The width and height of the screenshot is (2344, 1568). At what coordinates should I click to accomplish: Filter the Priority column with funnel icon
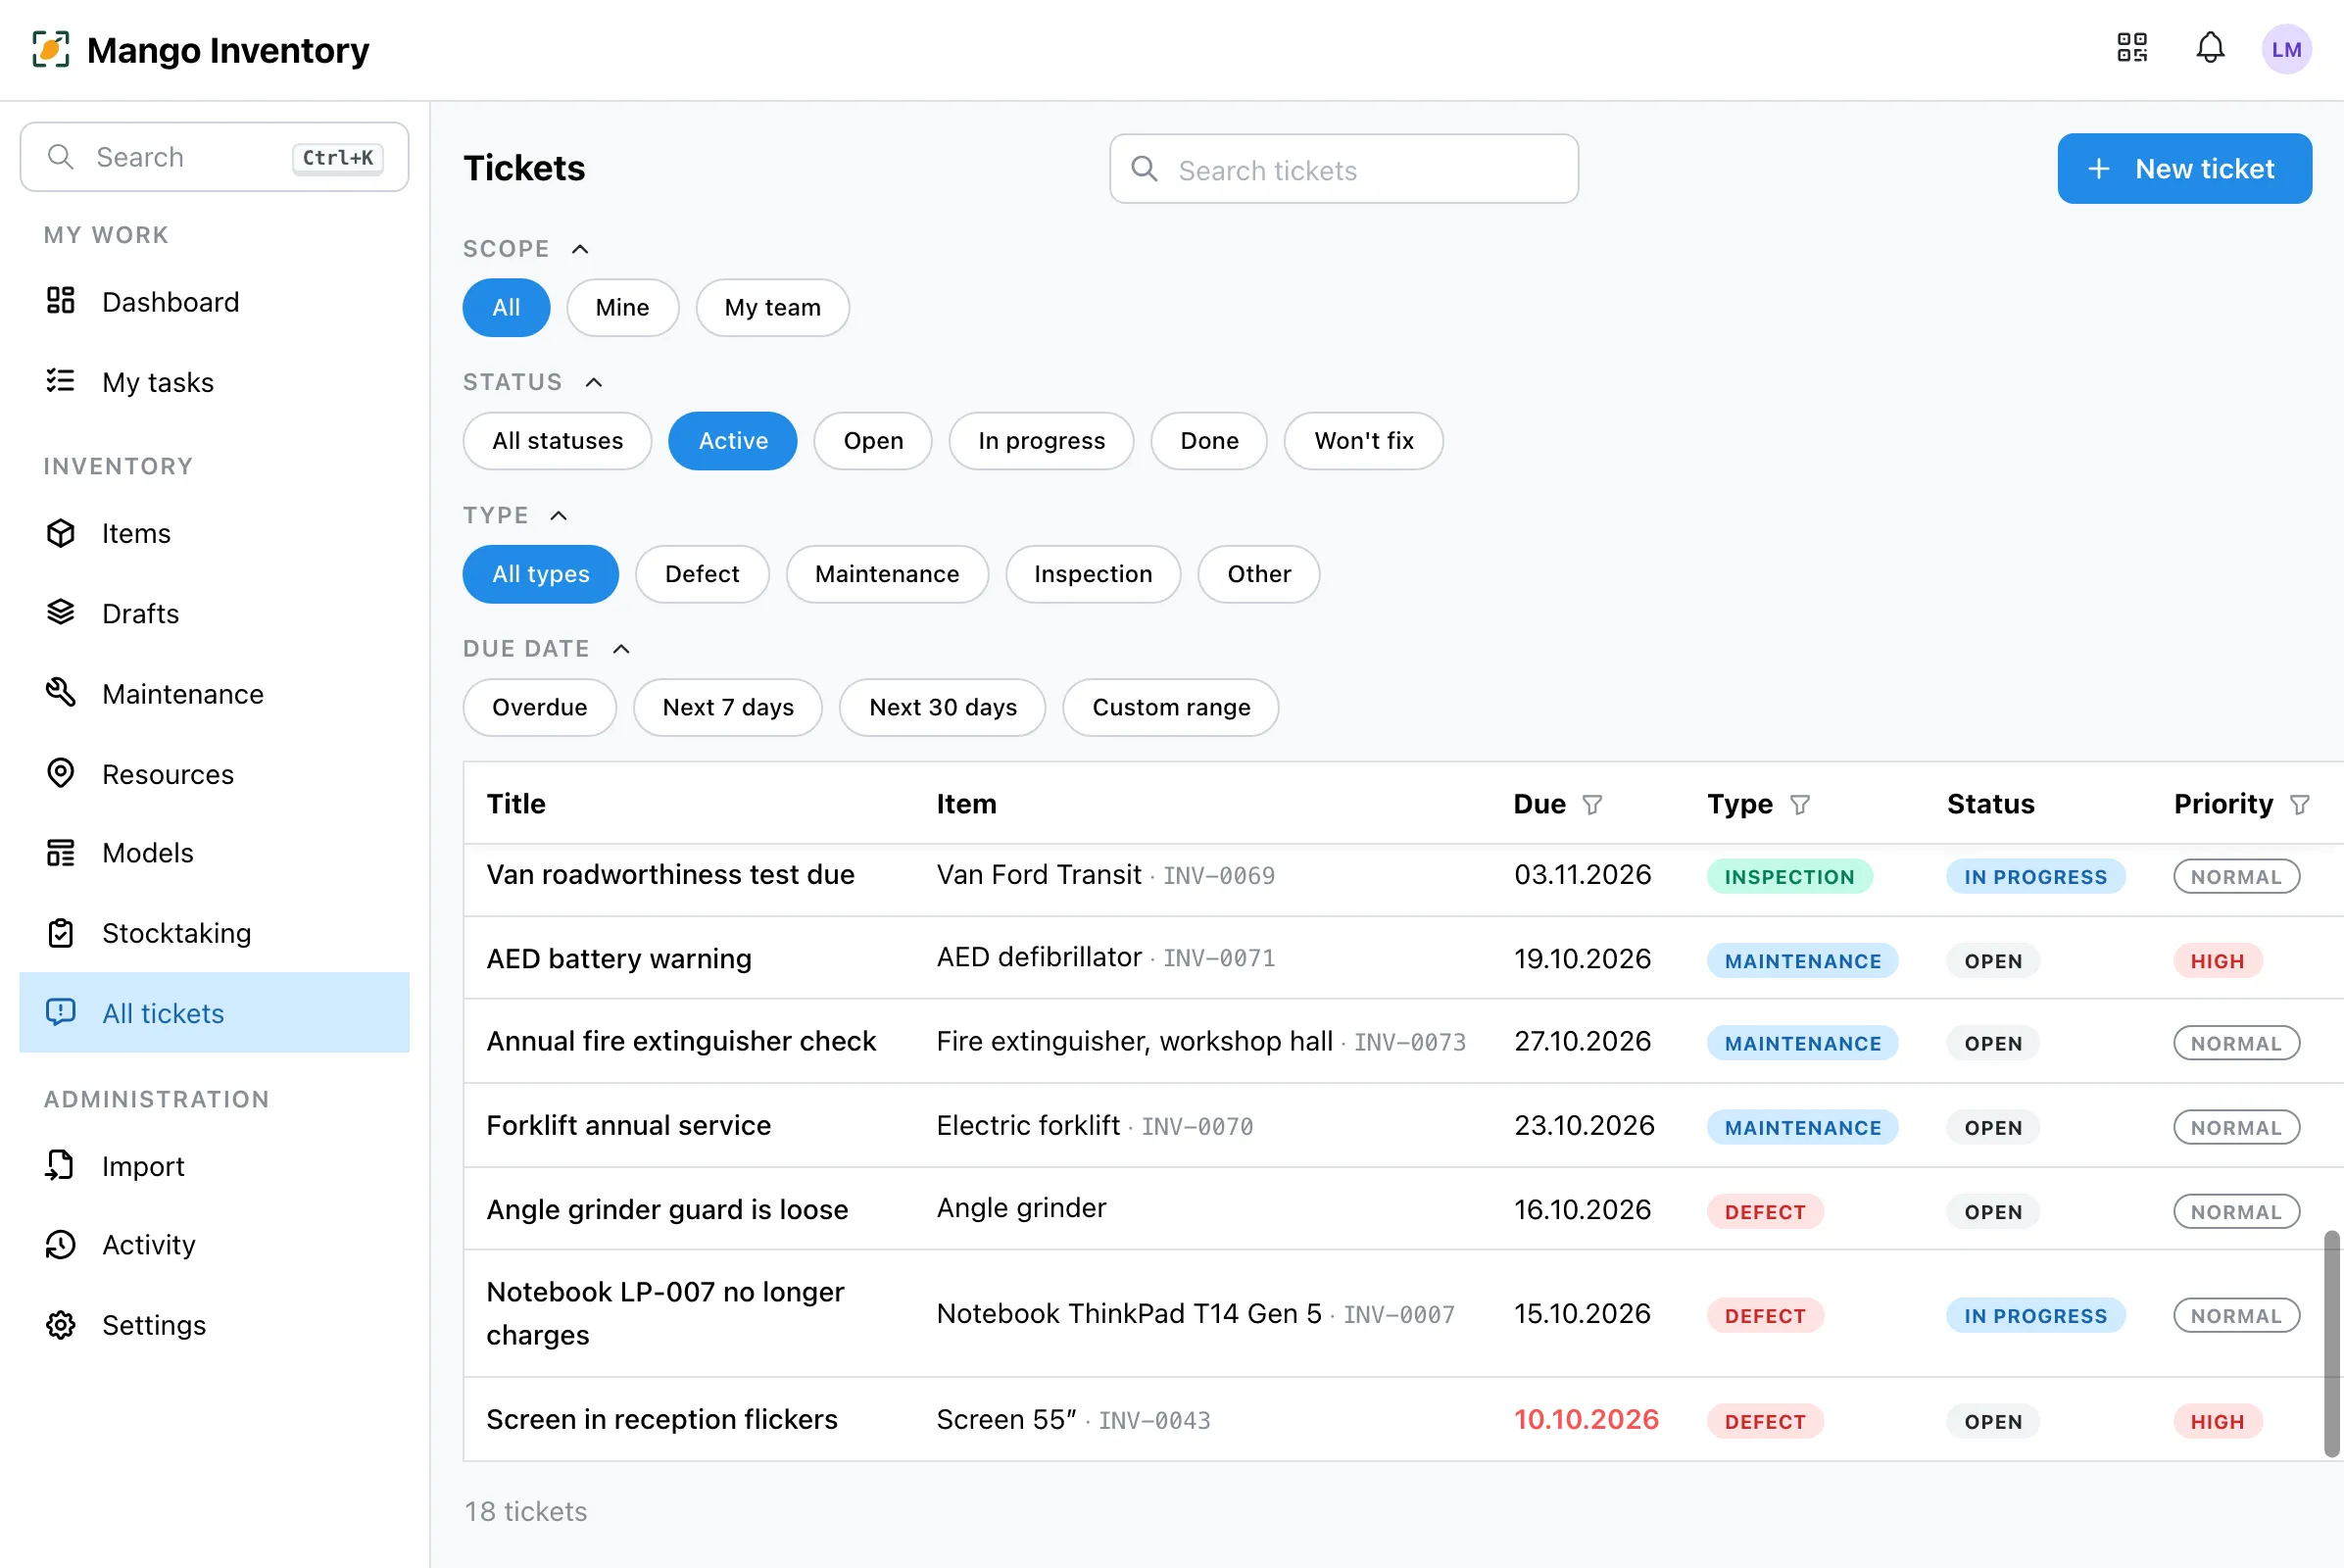(2299, 804)
